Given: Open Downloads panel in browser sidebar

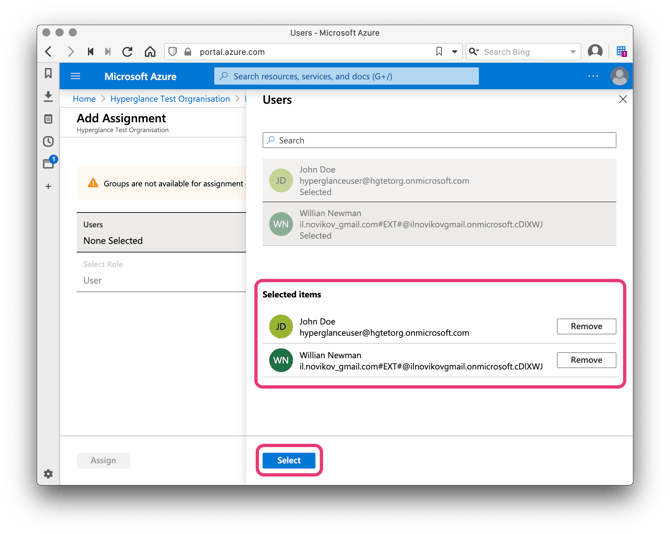Looking at the screenshot, I should pos(48,97).
